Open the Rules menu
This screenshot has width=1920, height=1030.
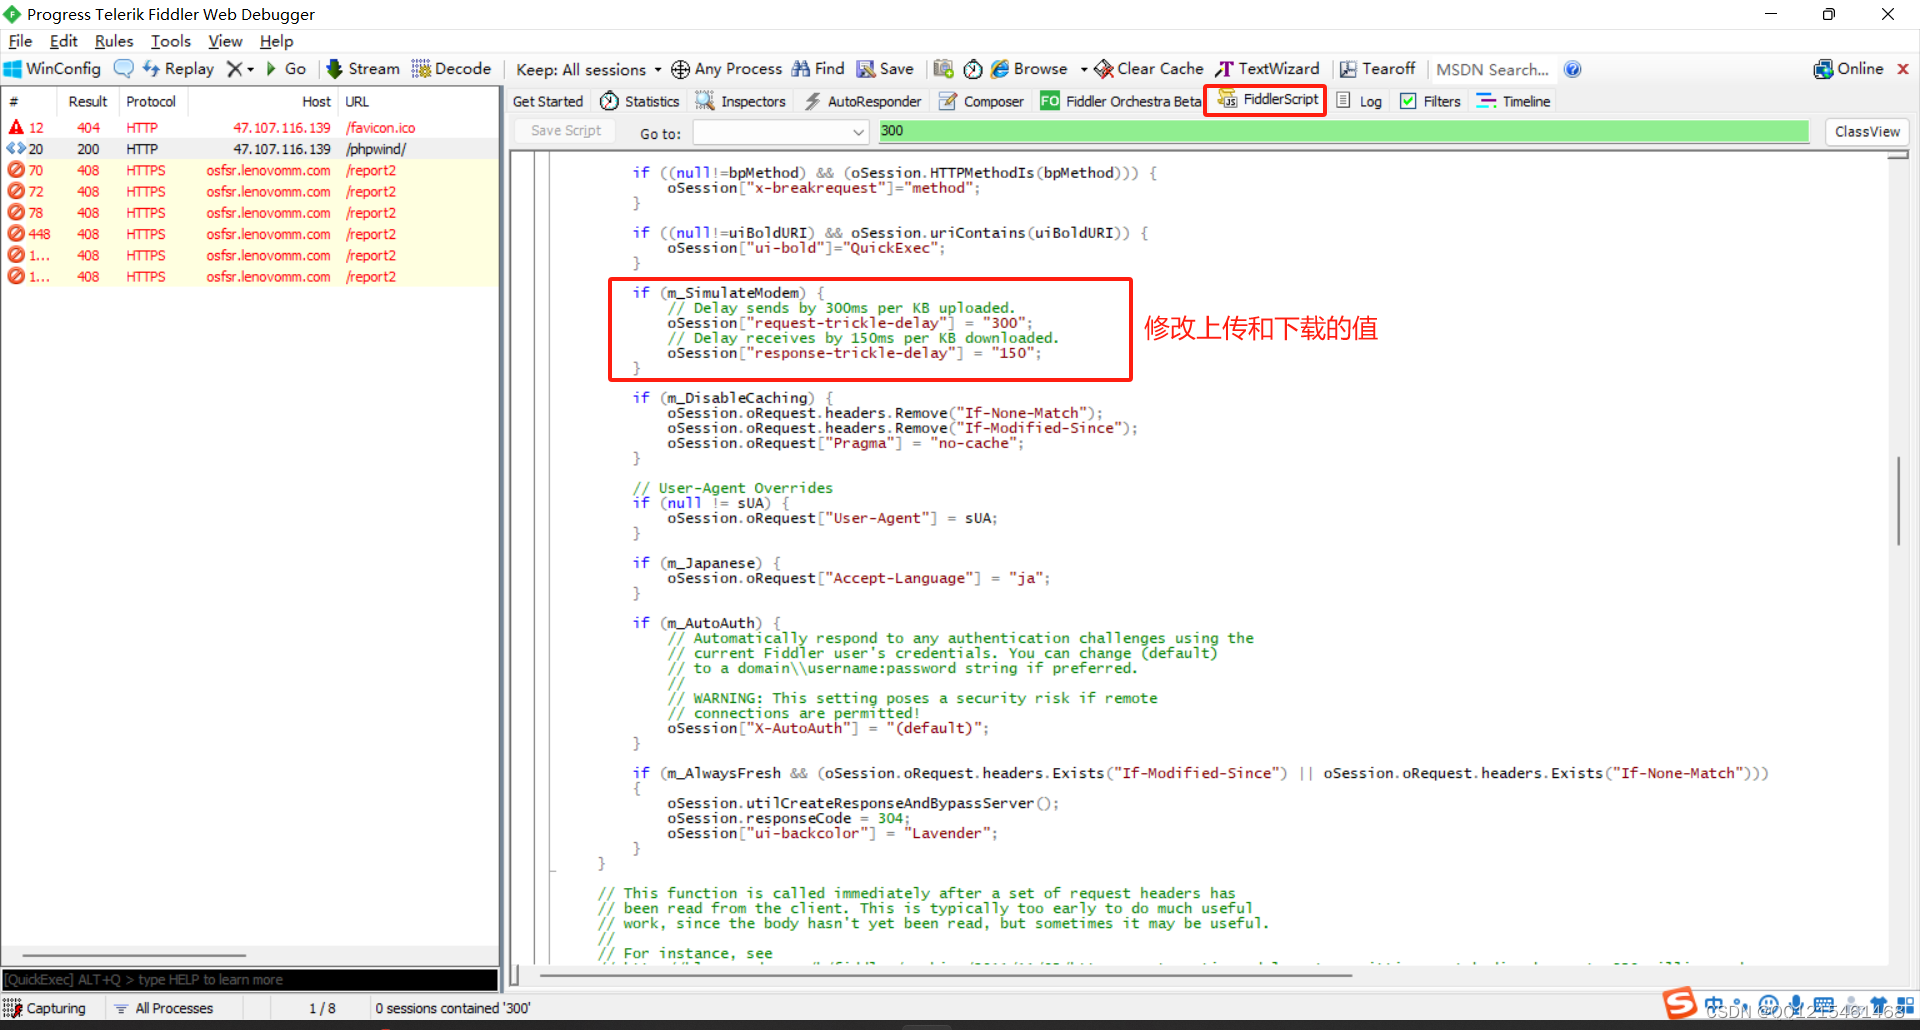(x=114, y=41)
